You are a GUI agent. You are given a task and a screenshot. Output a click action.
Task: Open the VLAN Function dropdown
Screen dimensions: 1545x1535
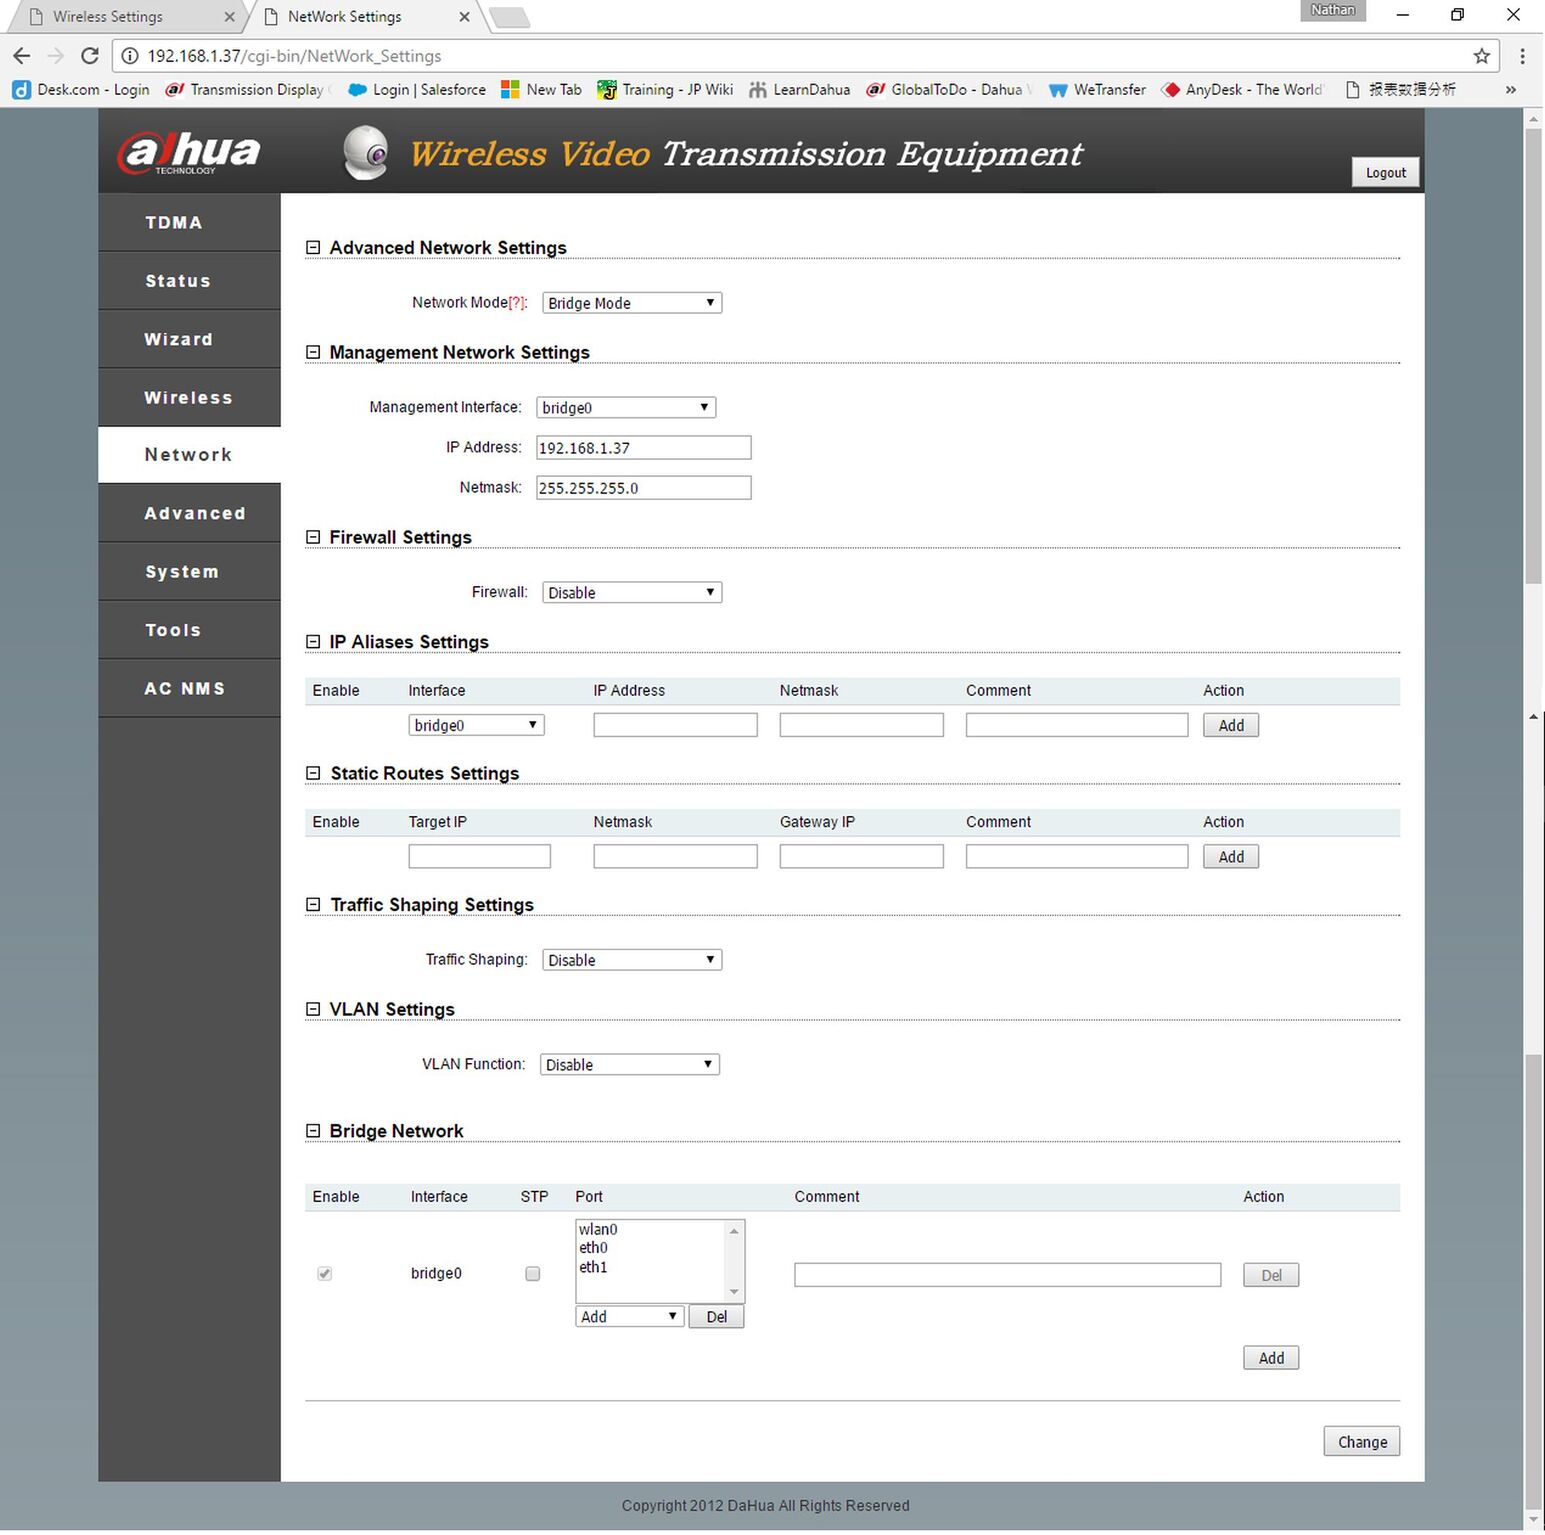tap(630, 1064)
